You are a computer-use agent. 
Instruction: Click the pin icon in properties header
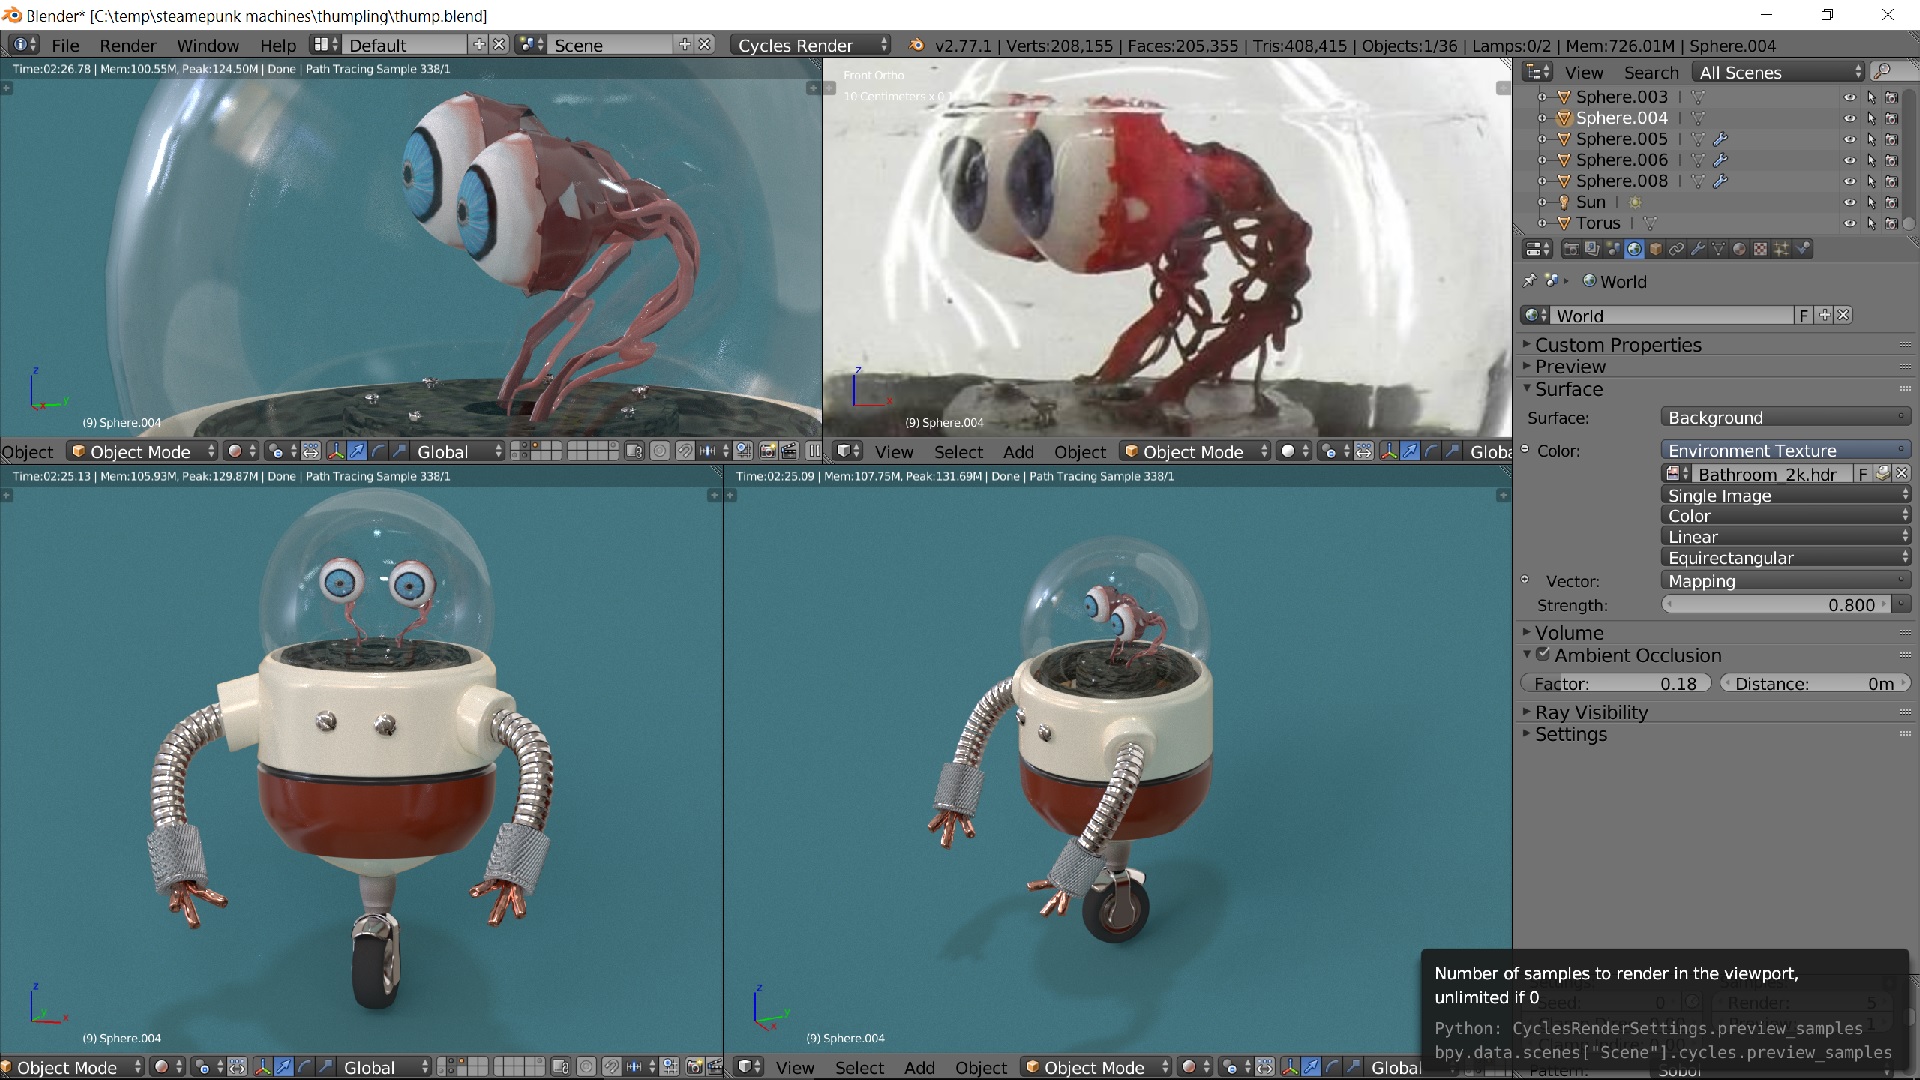pos(1530,281)
